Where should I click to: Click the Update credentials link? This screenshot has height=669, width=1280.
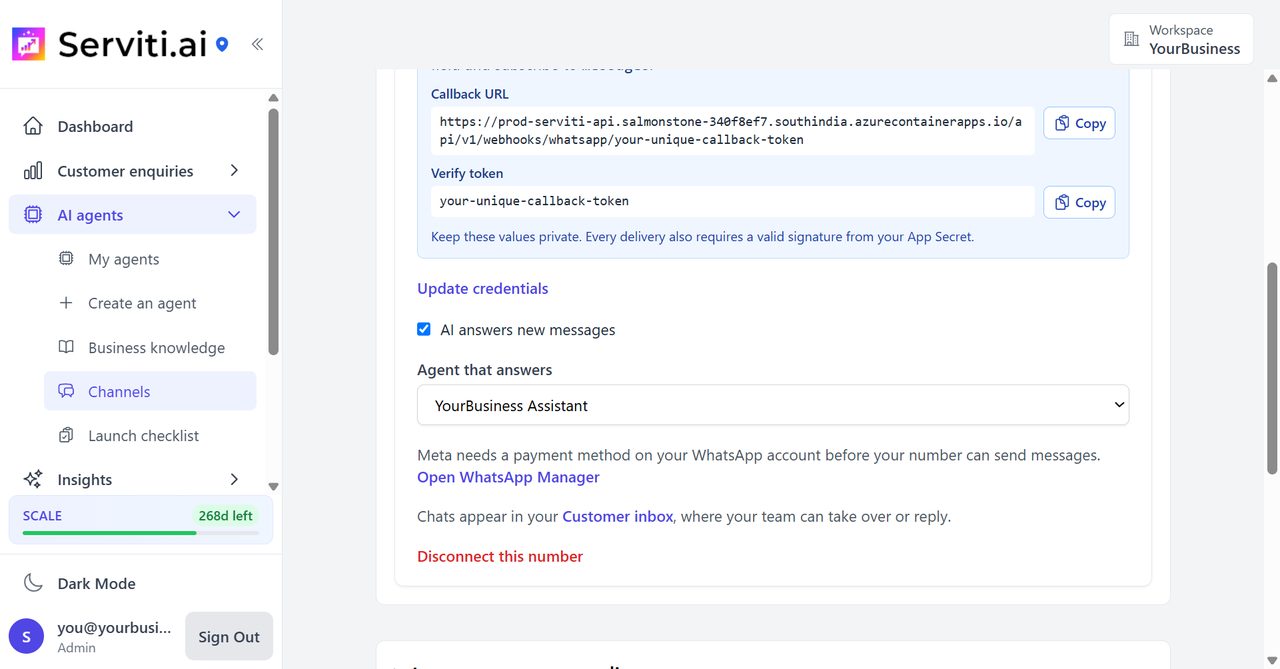coord(483,288)
